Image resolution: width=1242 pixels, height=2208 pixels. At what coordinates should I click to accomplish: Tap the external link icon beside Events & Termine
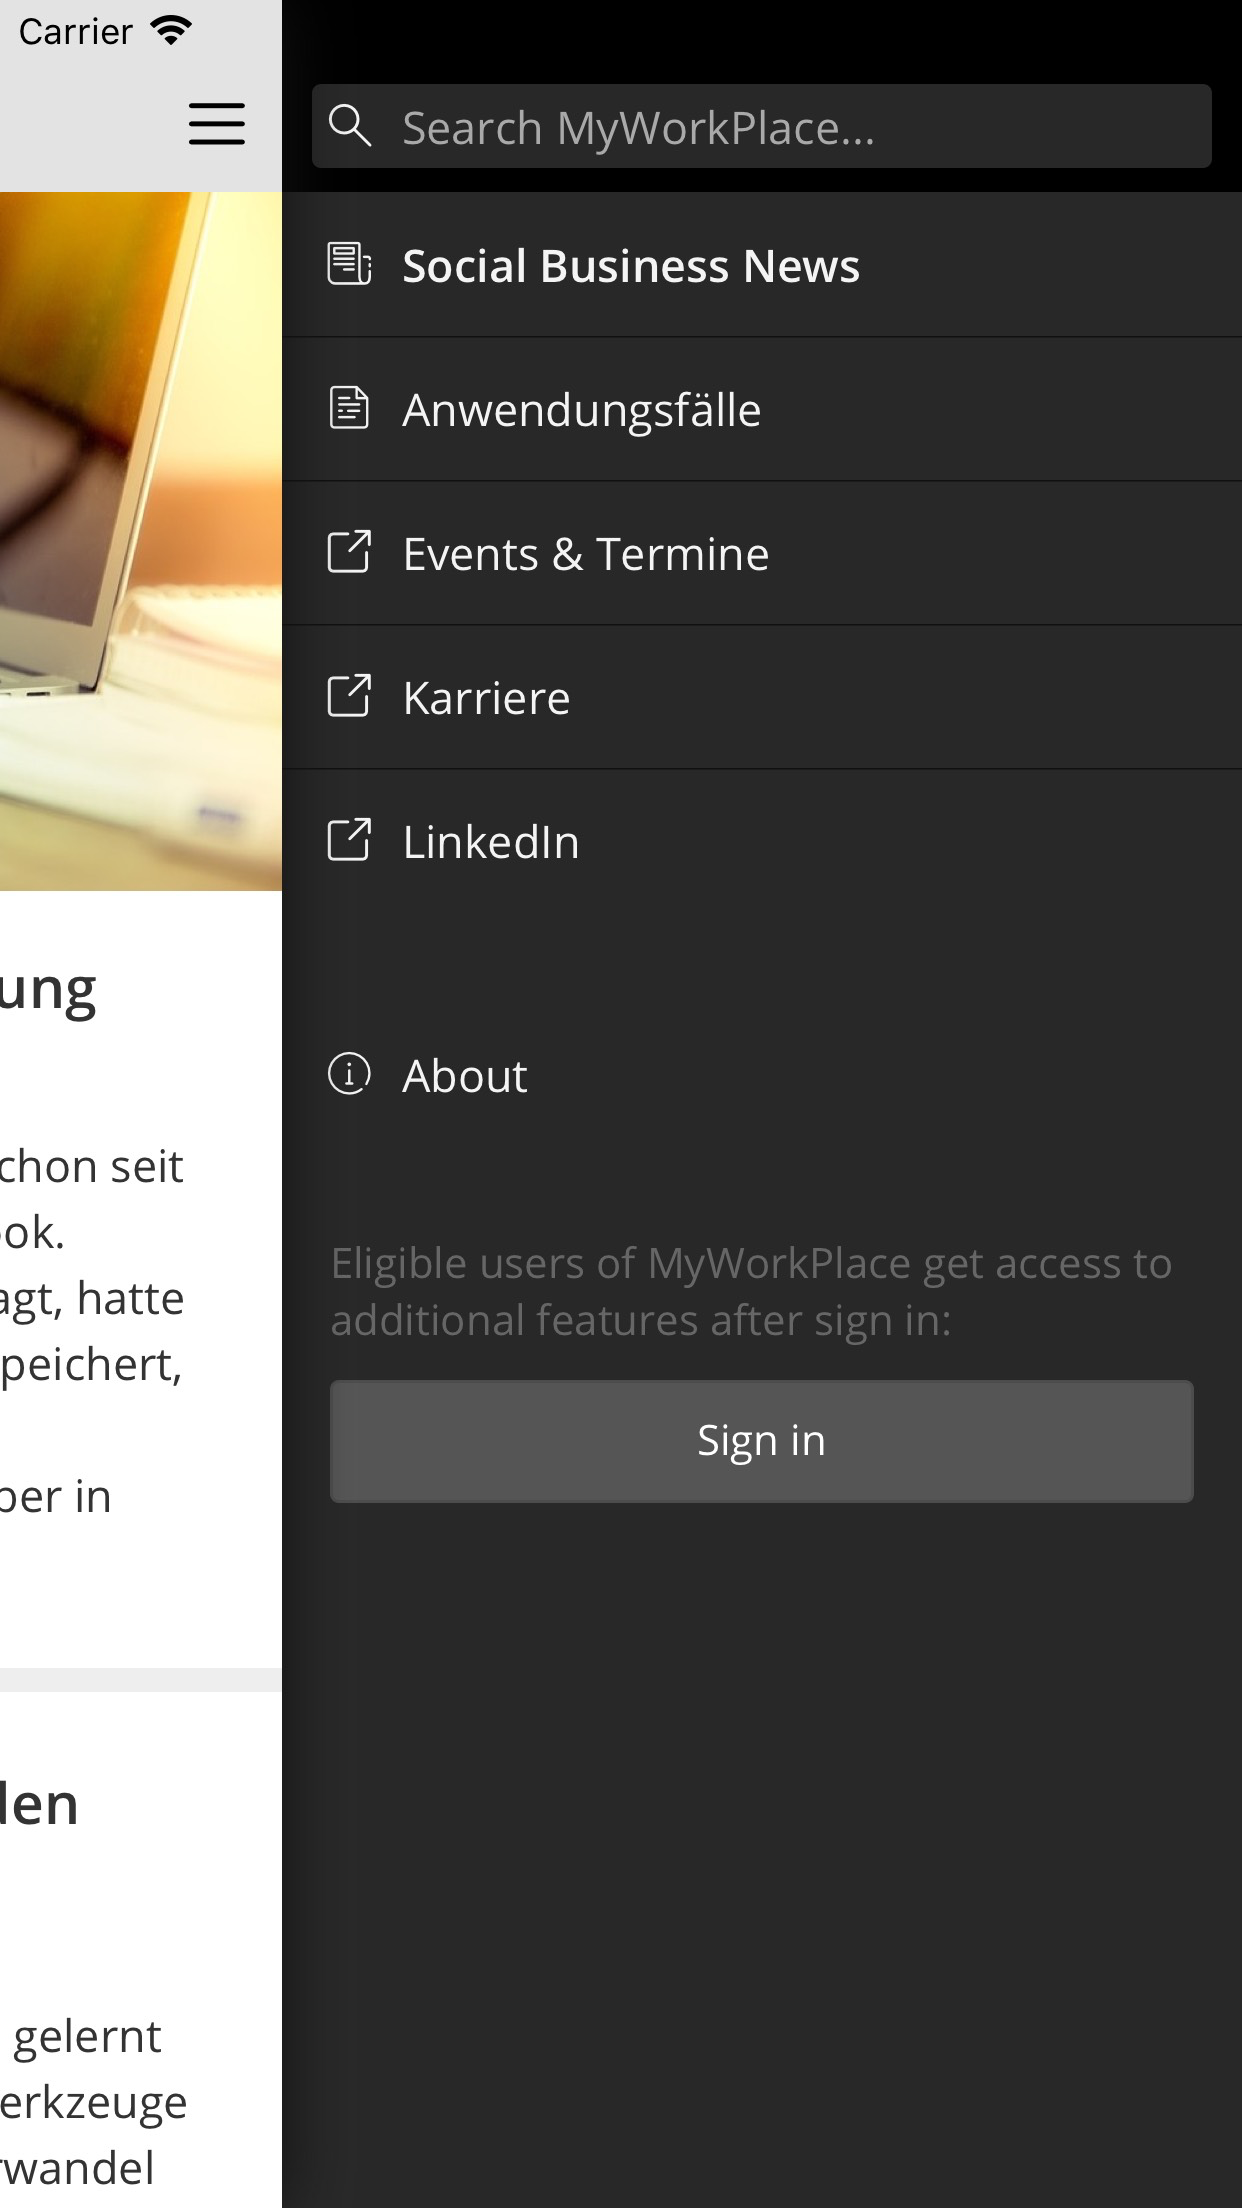pos(349,552)
